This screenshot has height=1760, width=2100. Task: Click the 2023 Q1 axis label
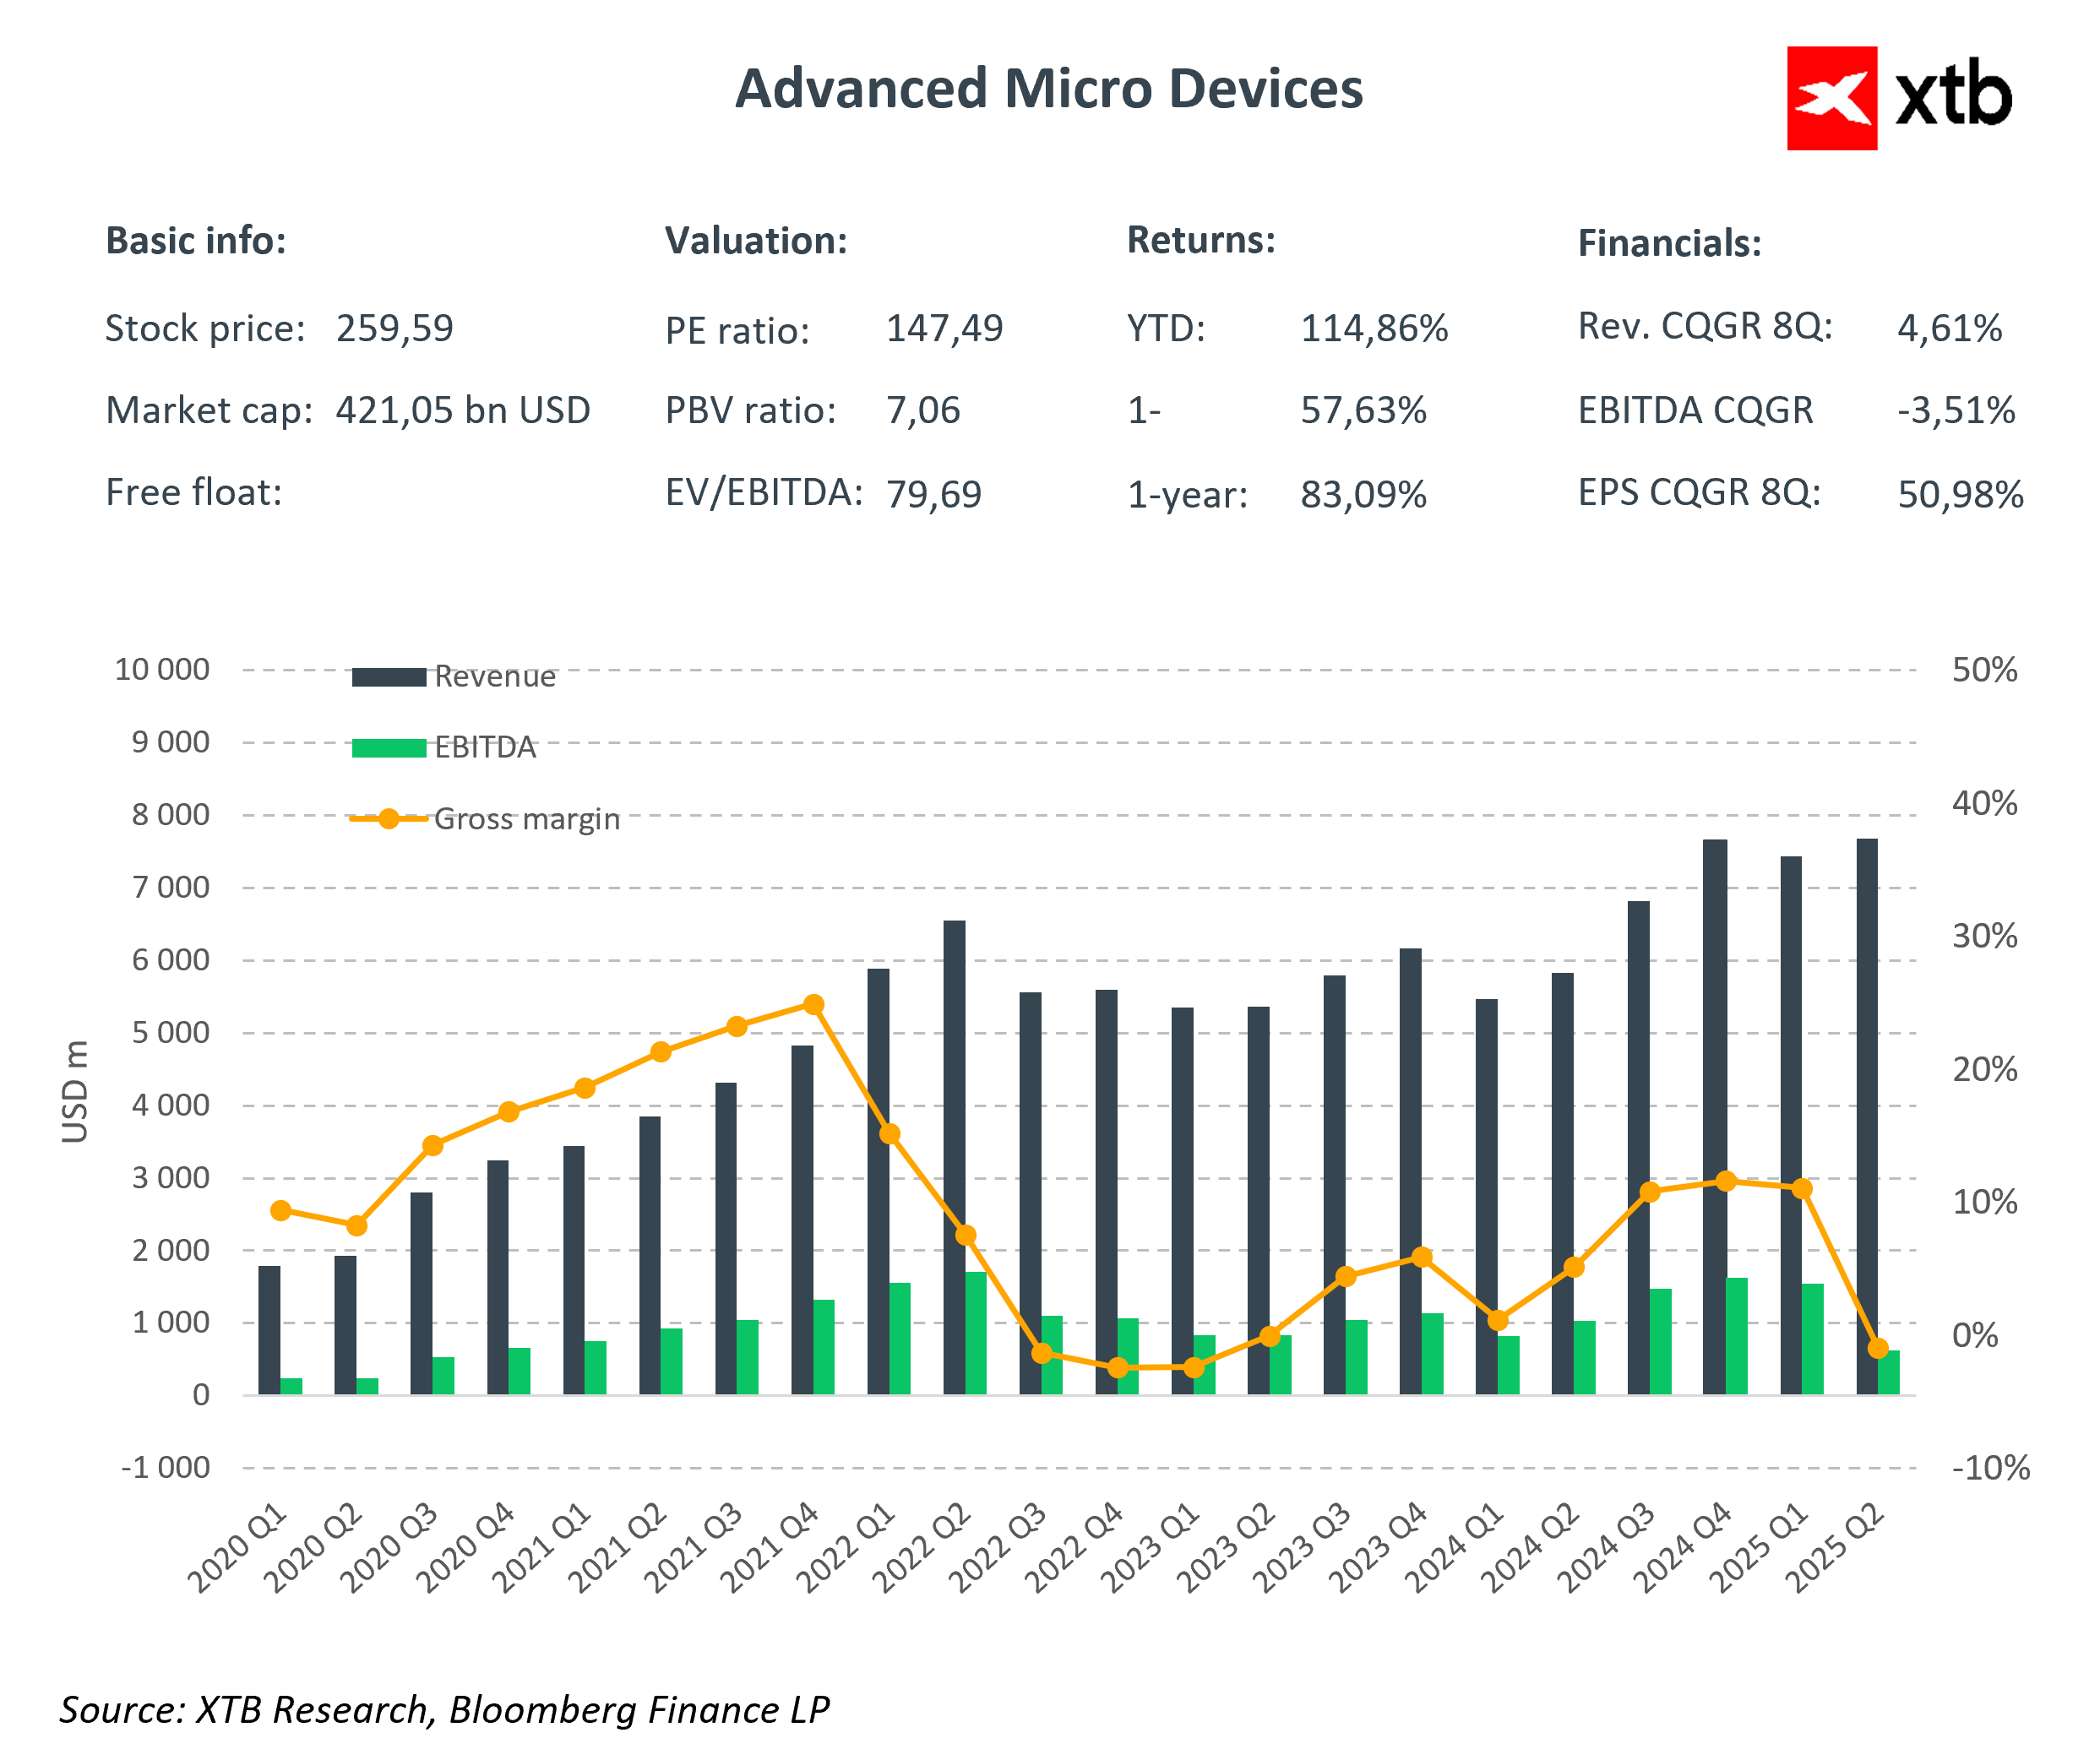click(1152, 1546)
